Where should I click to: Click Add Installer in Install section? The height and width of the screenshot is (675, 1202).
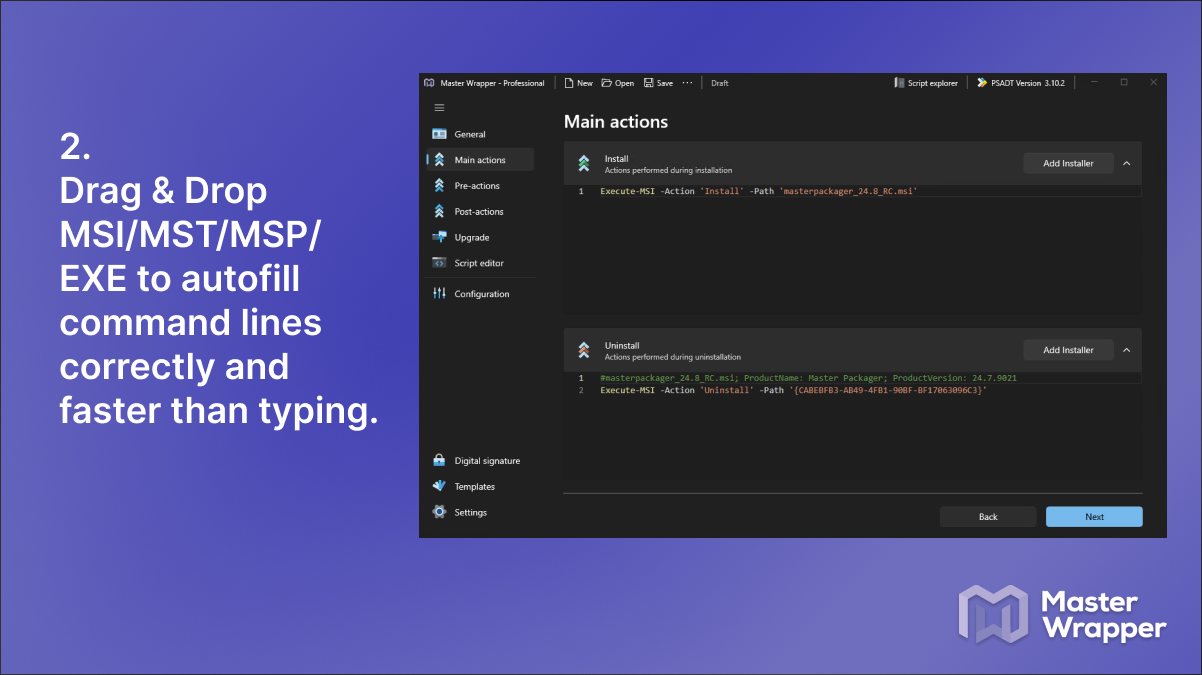click(1068, 163)
